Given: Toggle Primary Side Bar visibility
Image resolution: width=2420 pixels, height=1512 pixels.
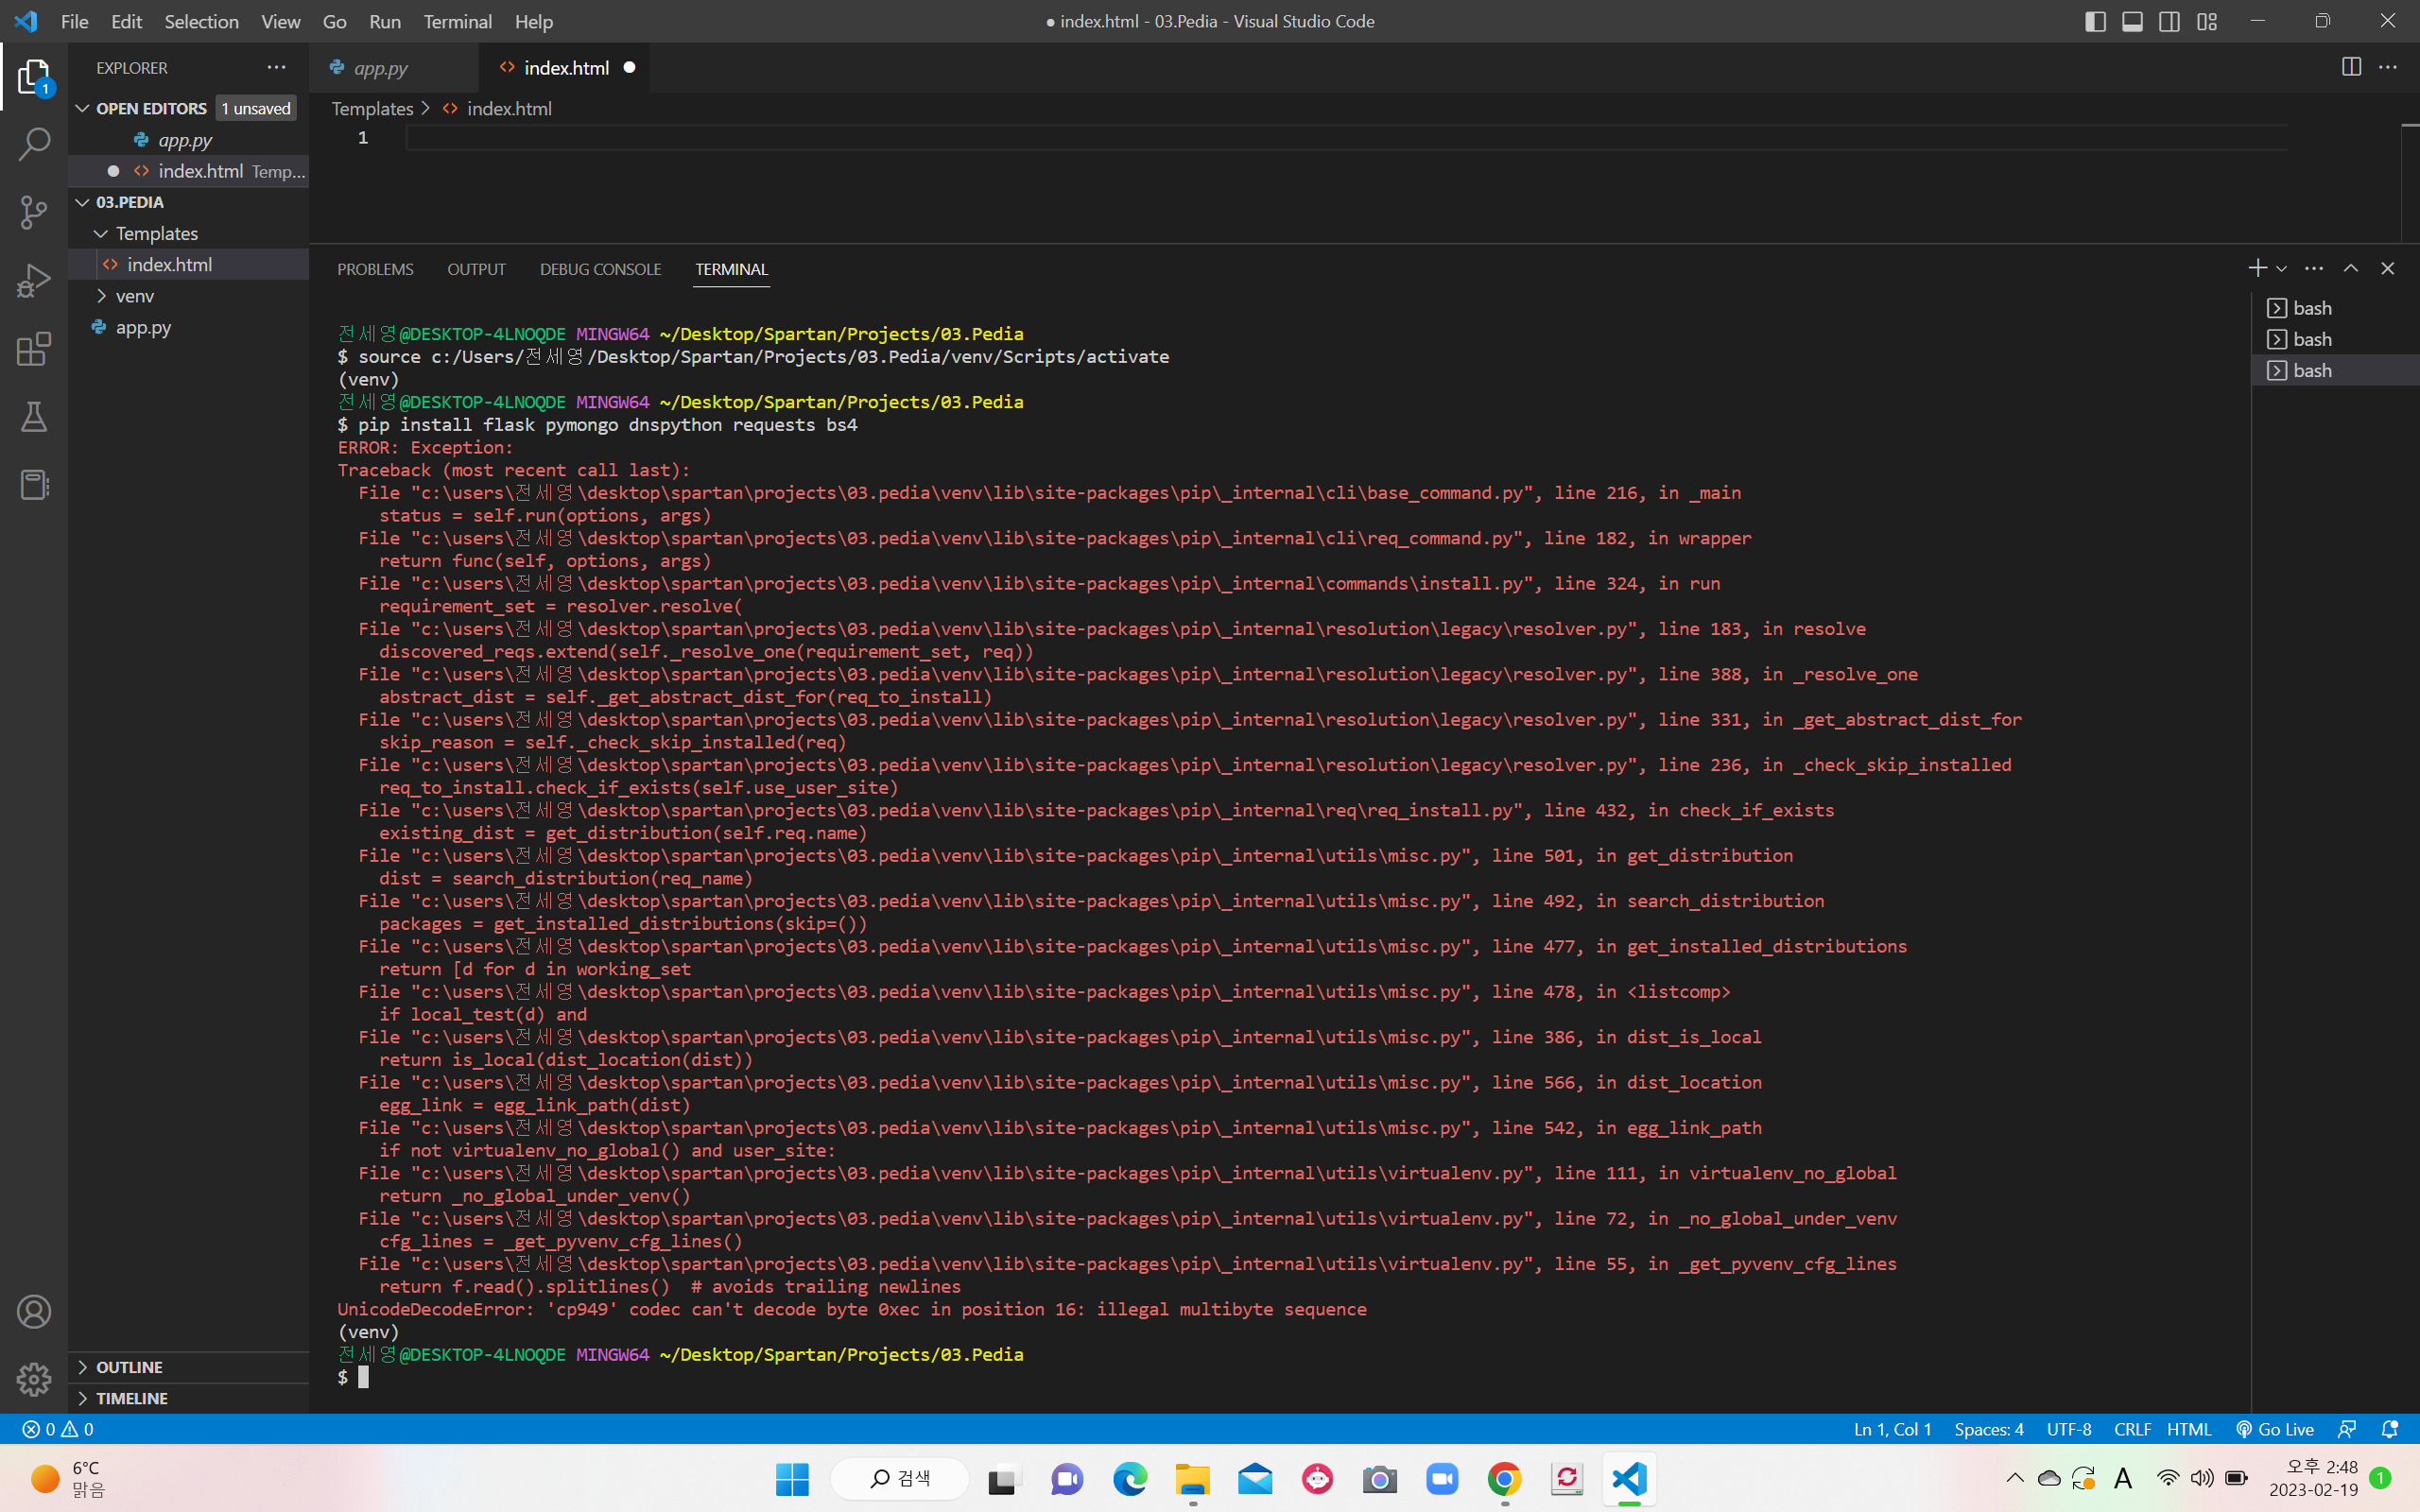Looking at the screenshot, I should pos(2095,21).
